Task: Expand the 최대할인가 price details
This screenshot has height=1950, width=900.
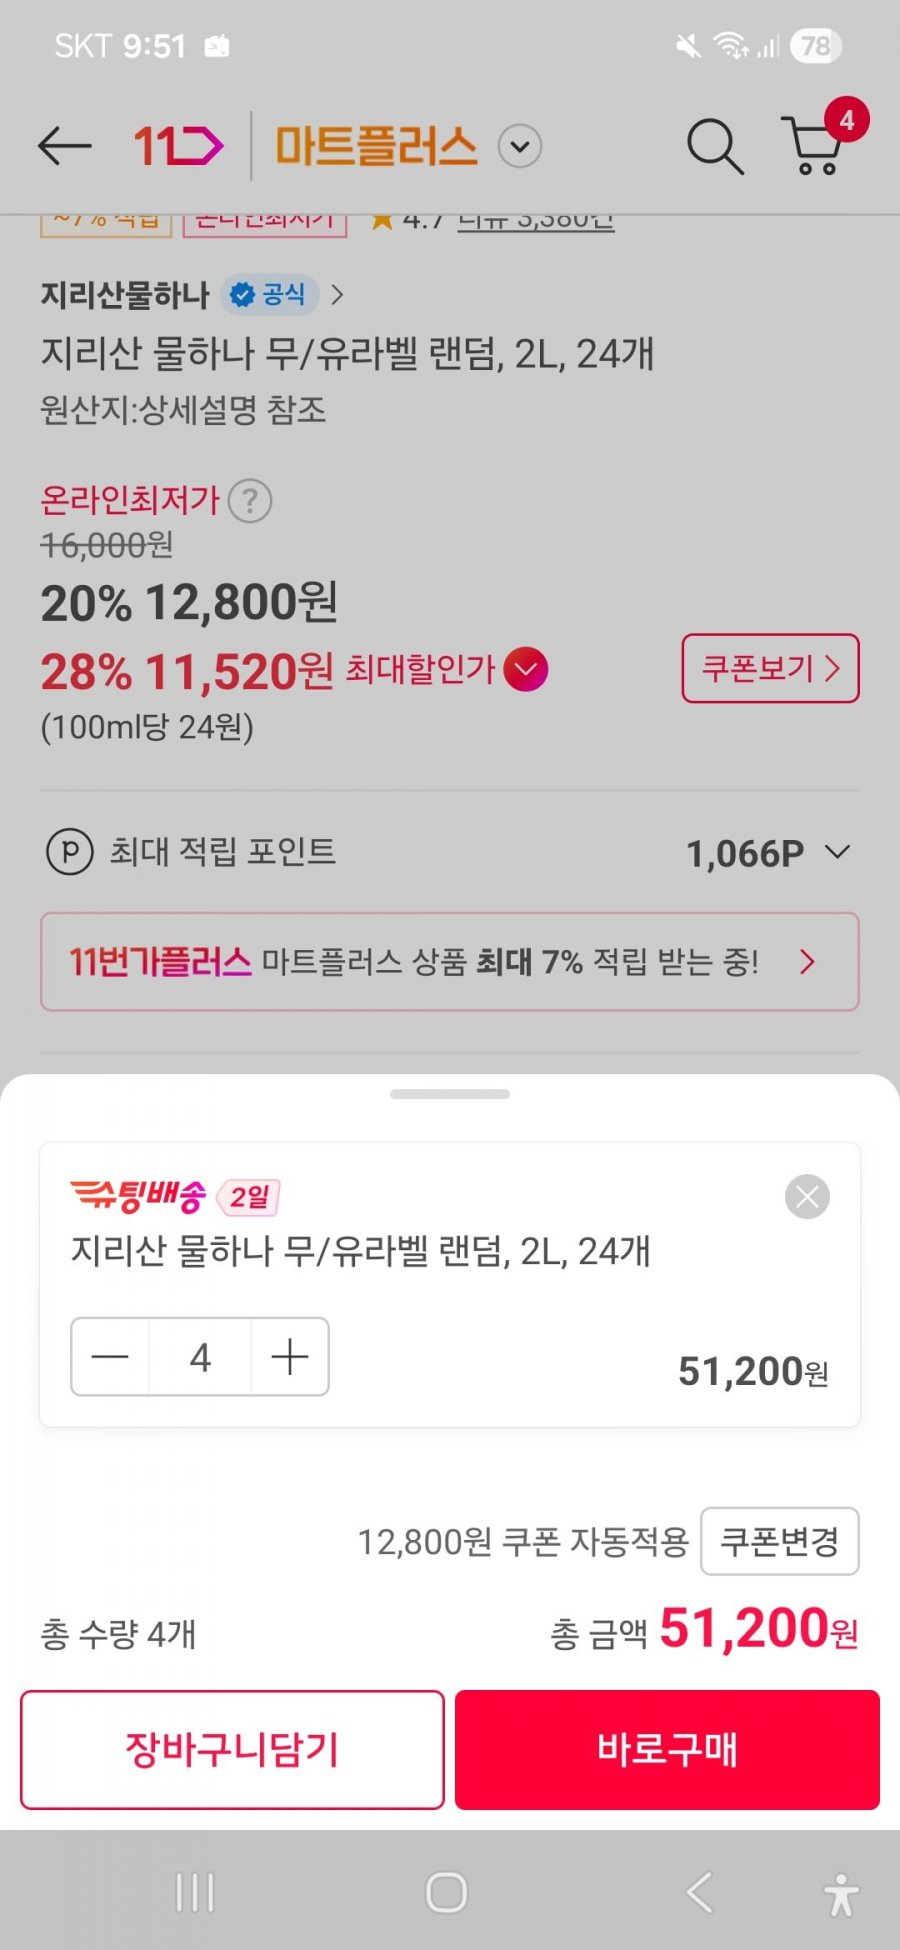Action: 526,669
